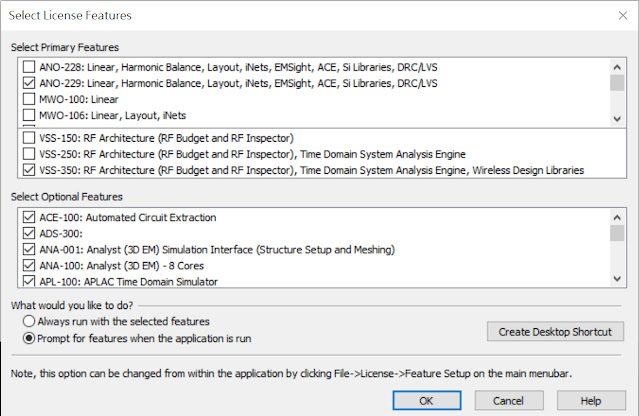Confirm selection with the OK button
The width and height of the screenshot is (639, 416).
[x=426, y=400]
